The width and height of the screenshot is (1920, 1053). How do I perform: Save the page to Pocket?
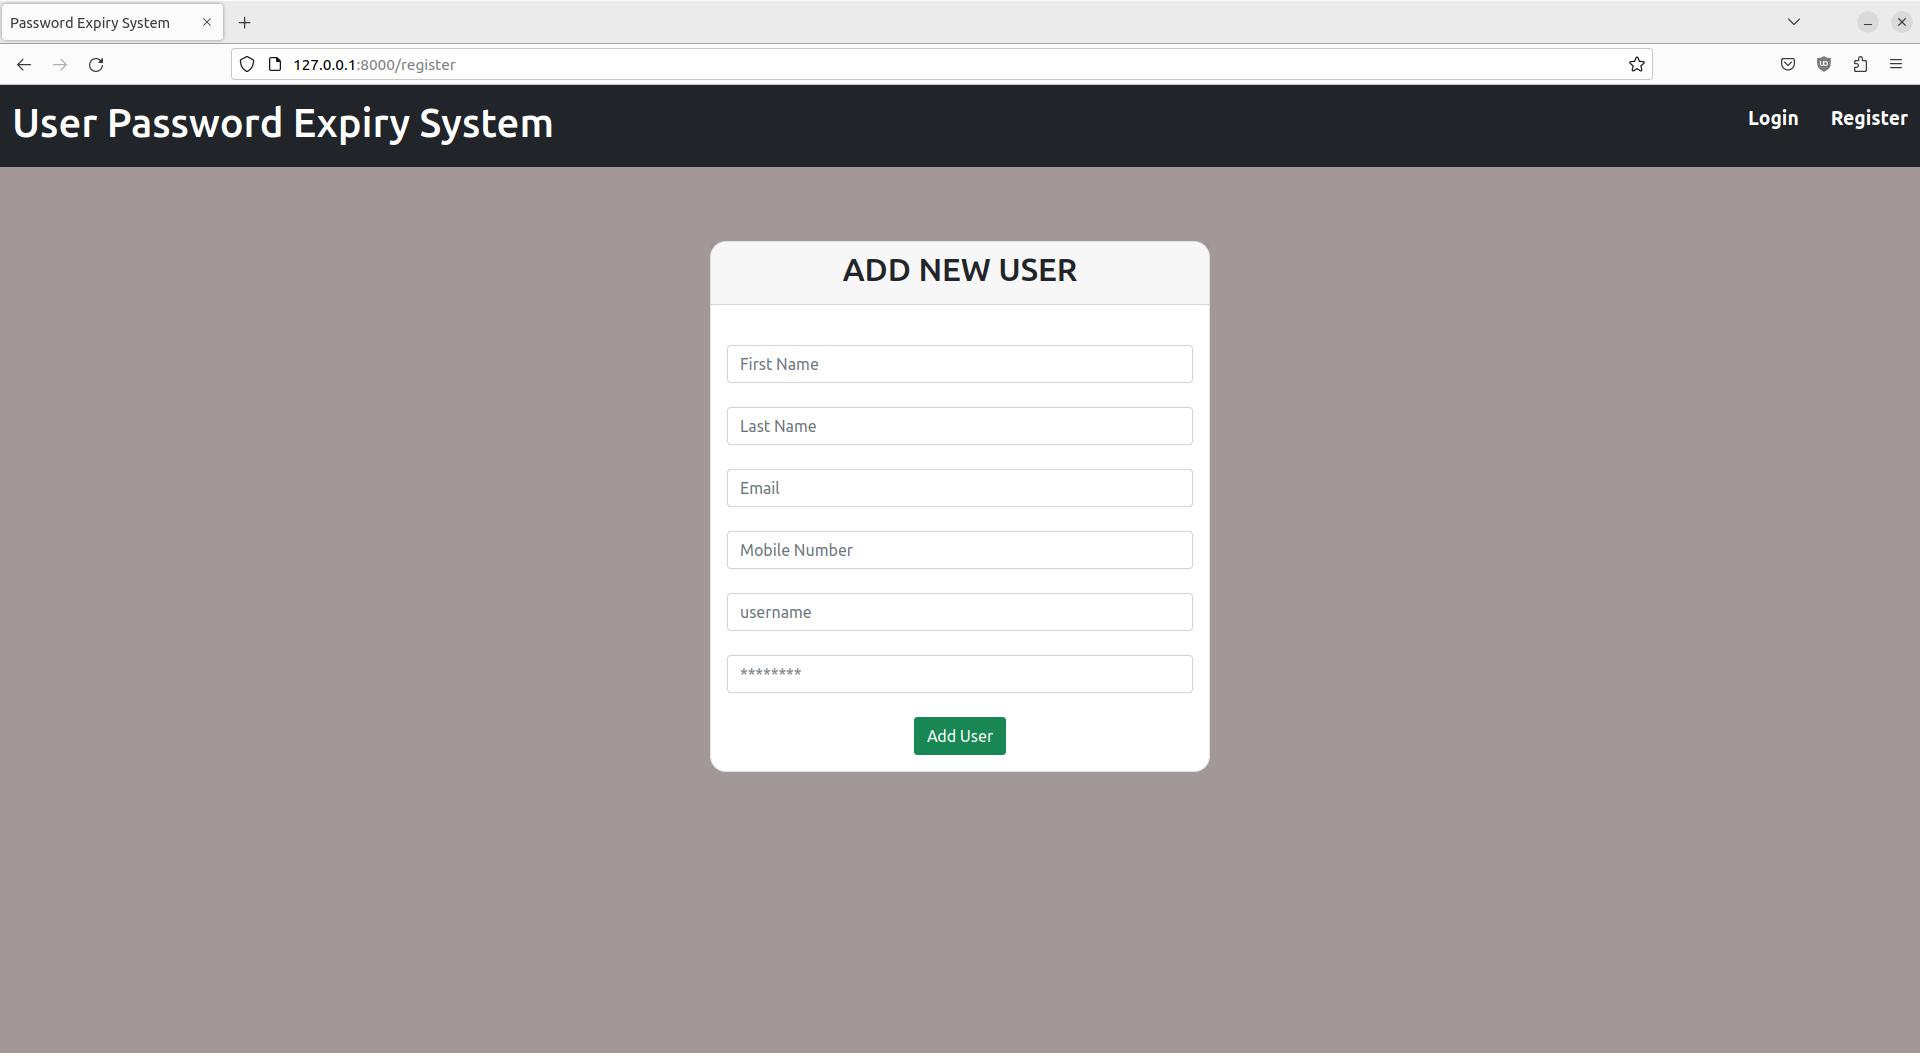point(1788,64)
